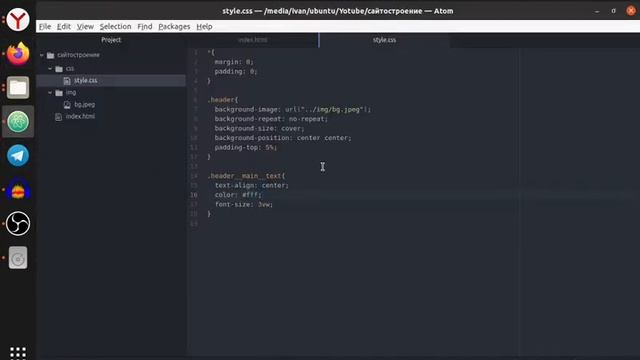Click the css folder icon
The height and width of the screenshot is (360, 640).
(59, 69)
